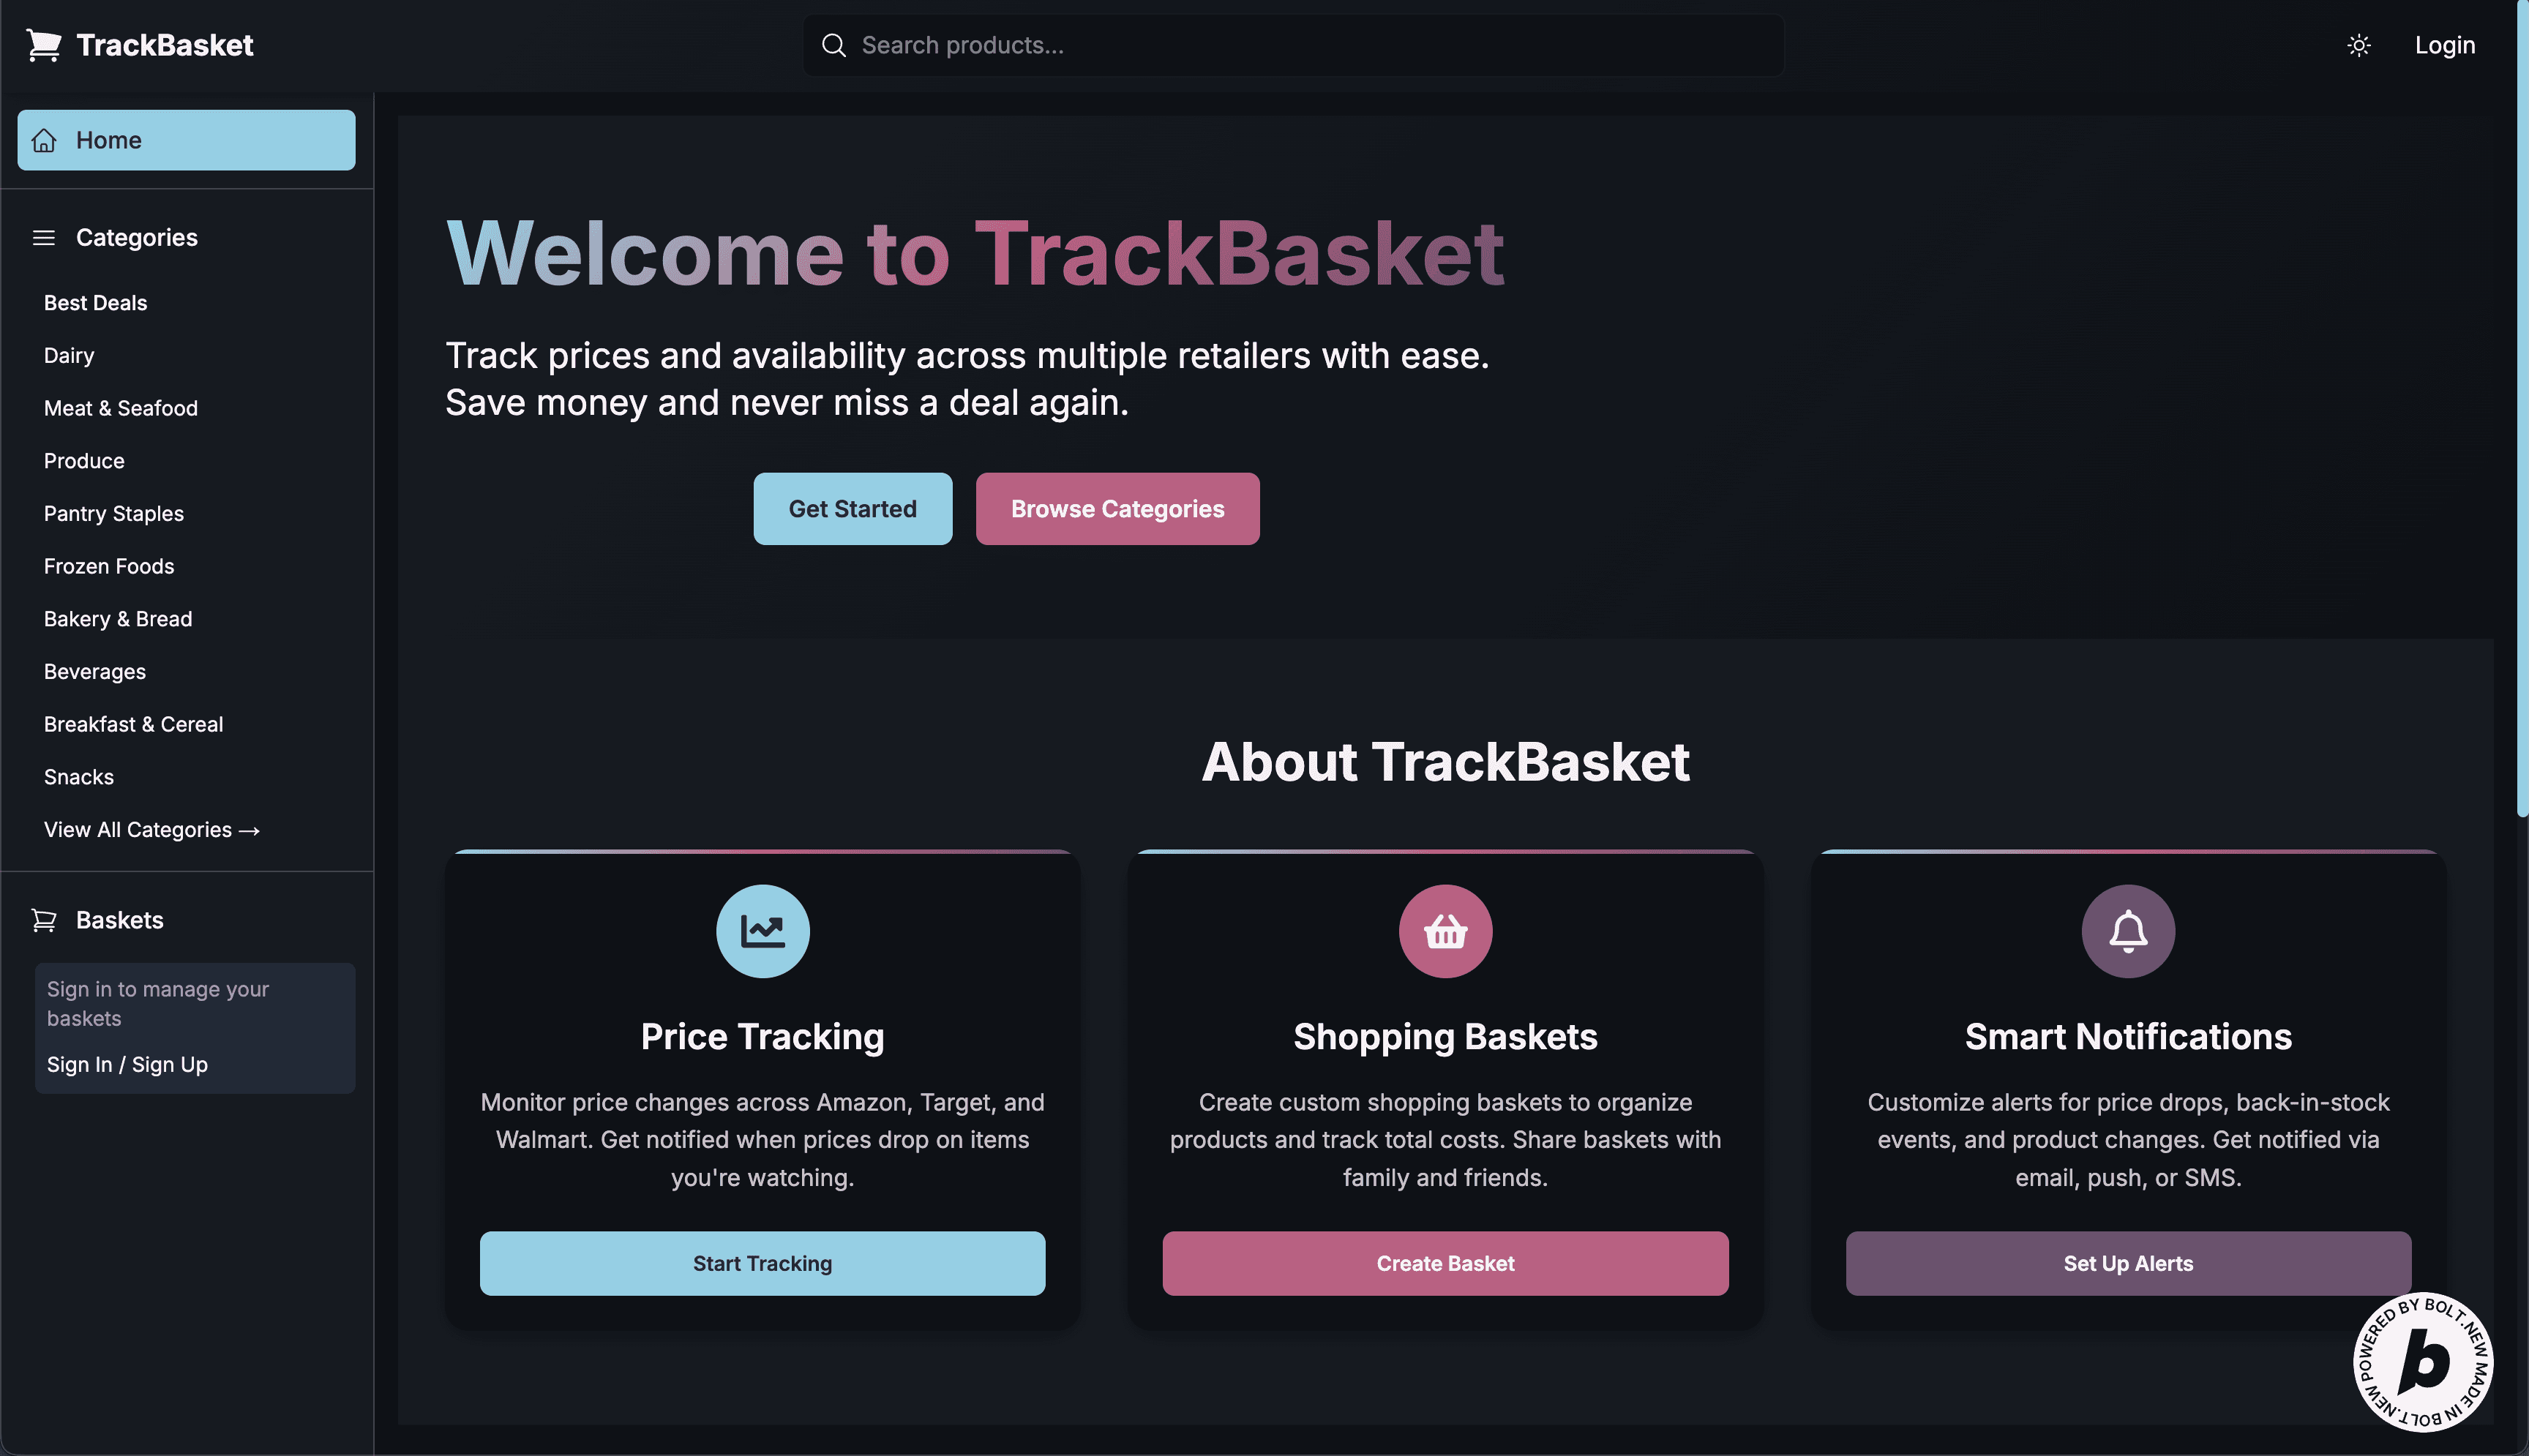
Task: Open the Bolt.new badge
Action: [2422, 1362]
